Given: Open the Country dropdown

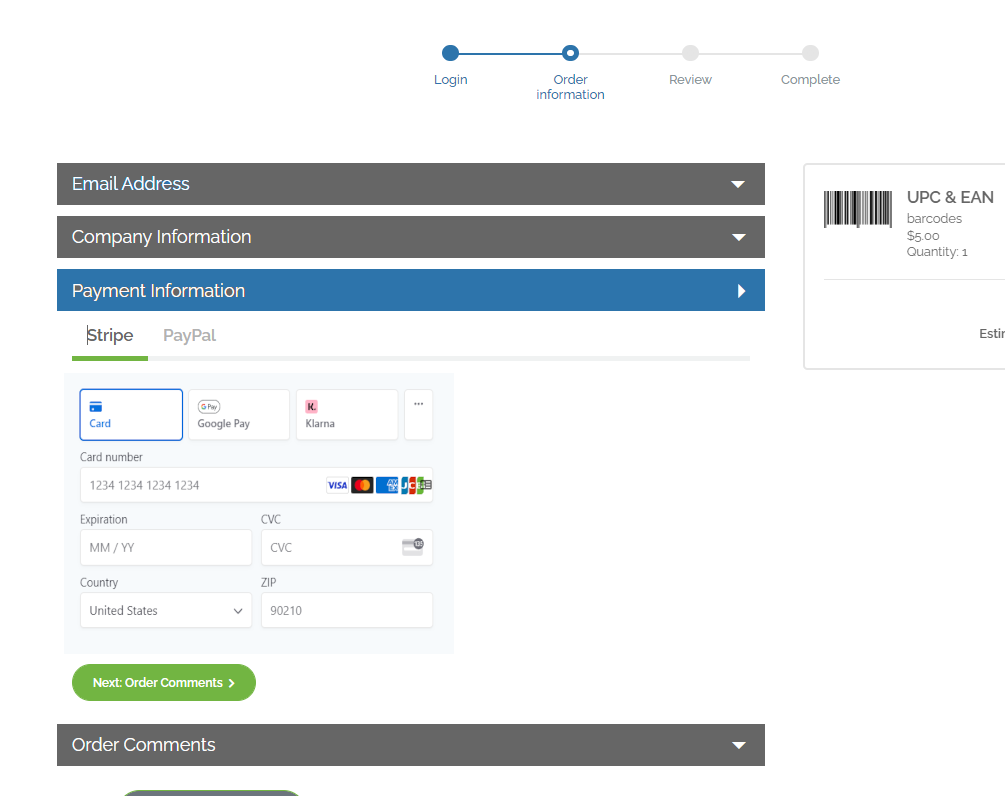Looking at the screenshot, I should (166, 611).
